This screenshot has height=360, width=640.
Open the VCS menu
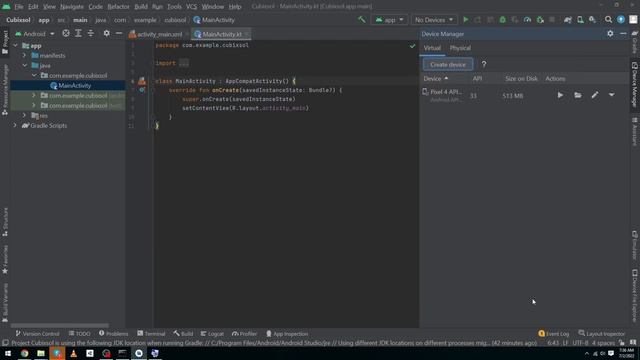tap(191, 7)
